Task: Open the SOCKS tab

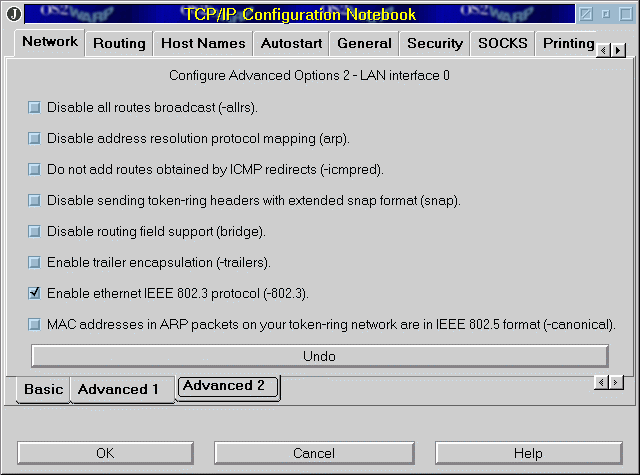Action: click(503, 43)
